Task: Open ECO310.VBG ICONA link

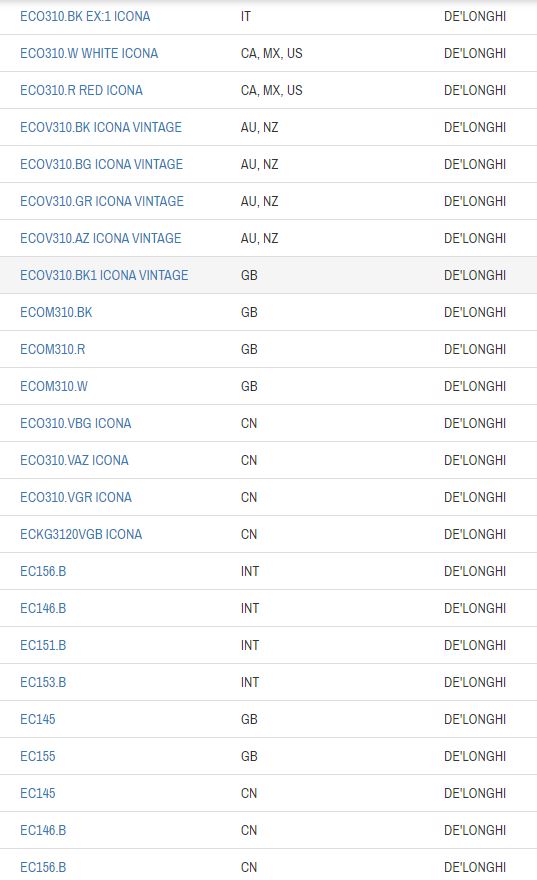Action: 76,424
